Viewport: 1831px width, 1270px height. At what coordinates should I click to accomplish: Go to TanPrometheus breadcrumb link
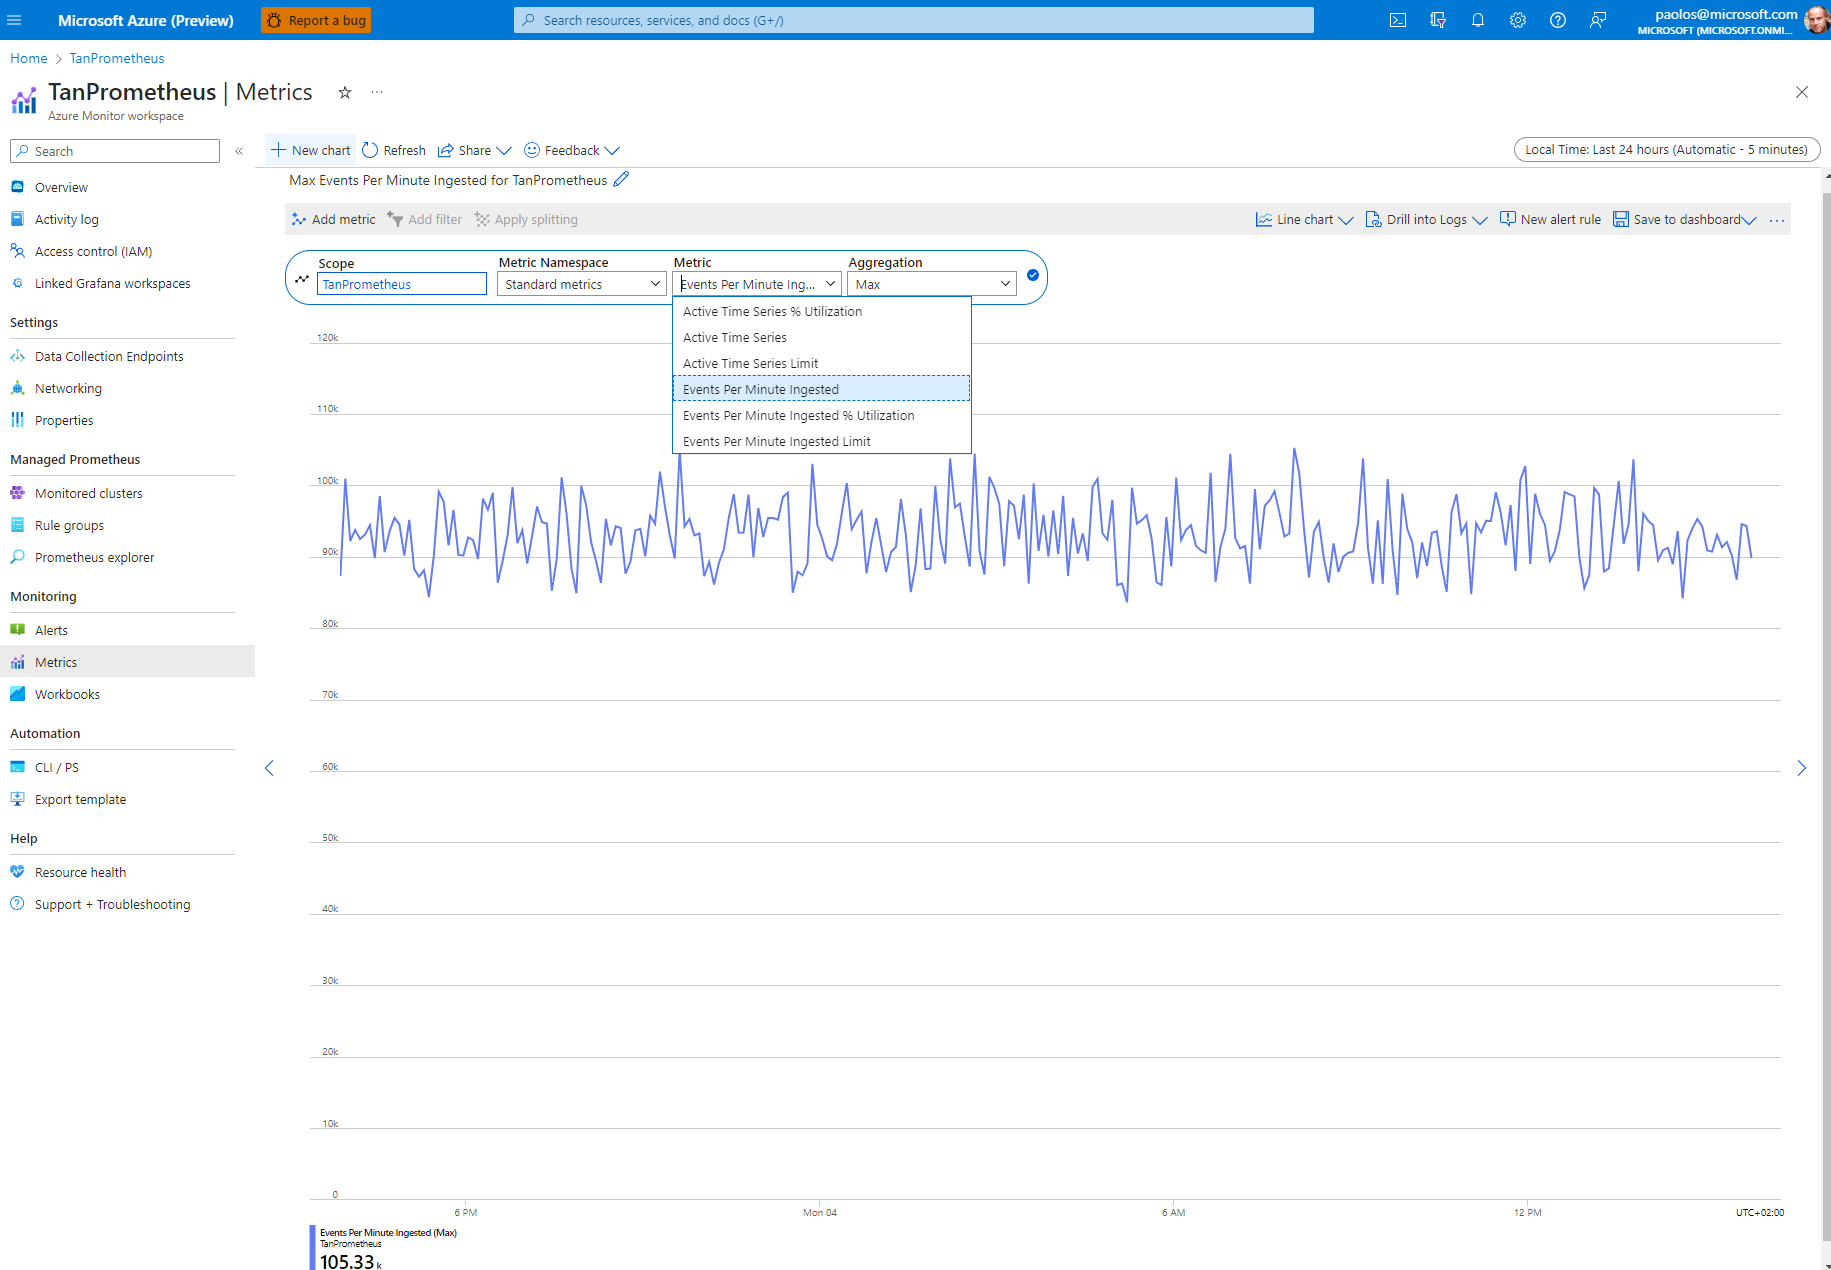click(117, 58)
